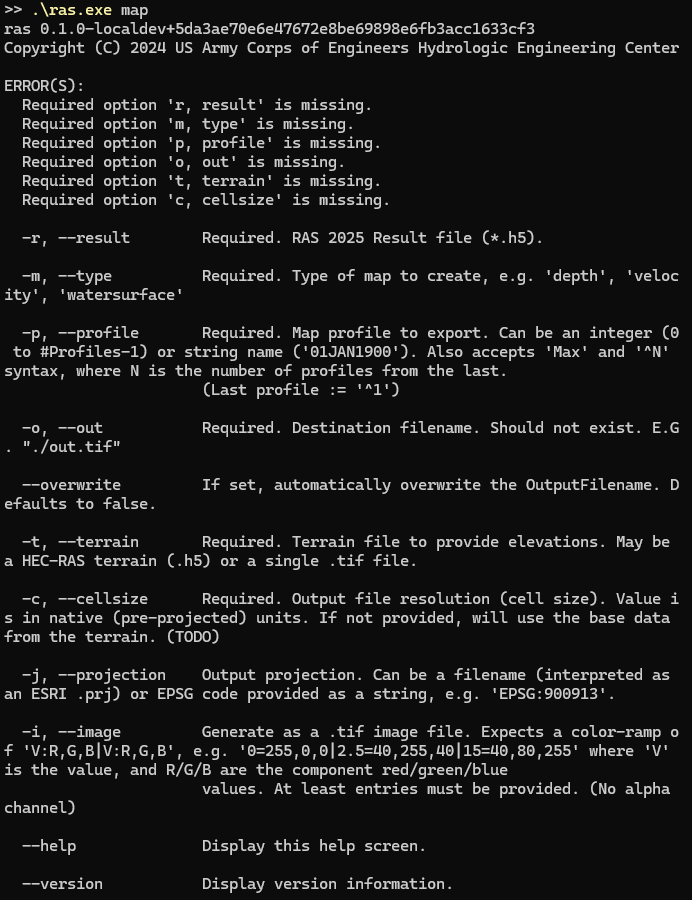Click the 'r, result' missing error line
Image resolution: width=692 pixels, height=900 pixels.
point(197,105)
